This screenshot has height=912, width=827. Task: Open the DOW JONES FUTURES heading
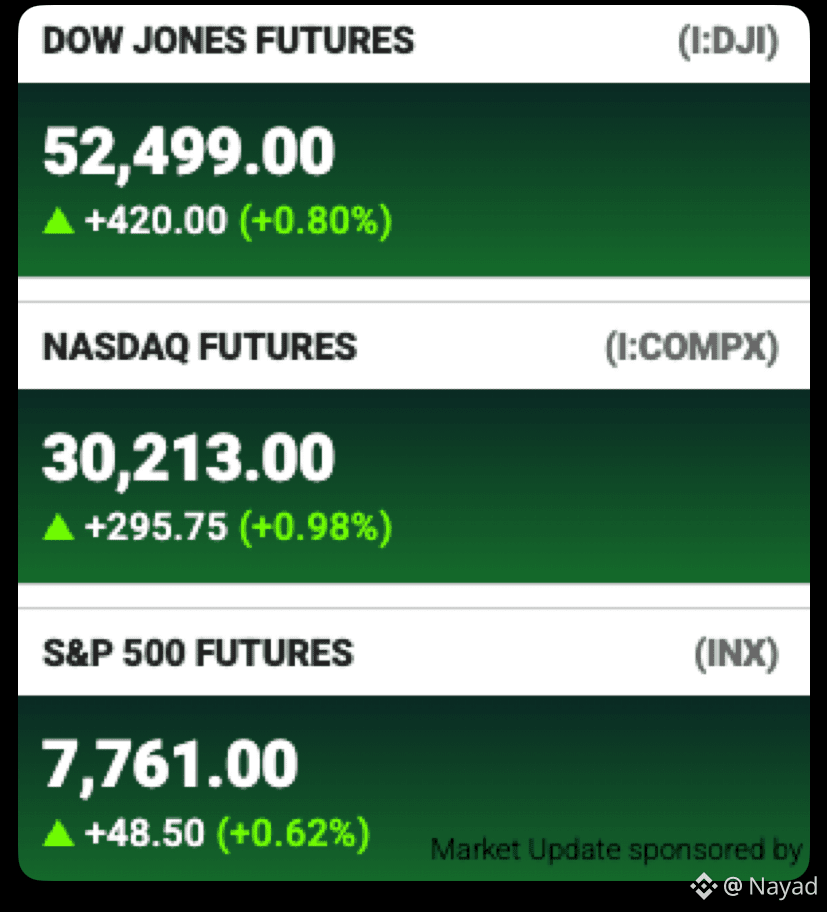229,41
